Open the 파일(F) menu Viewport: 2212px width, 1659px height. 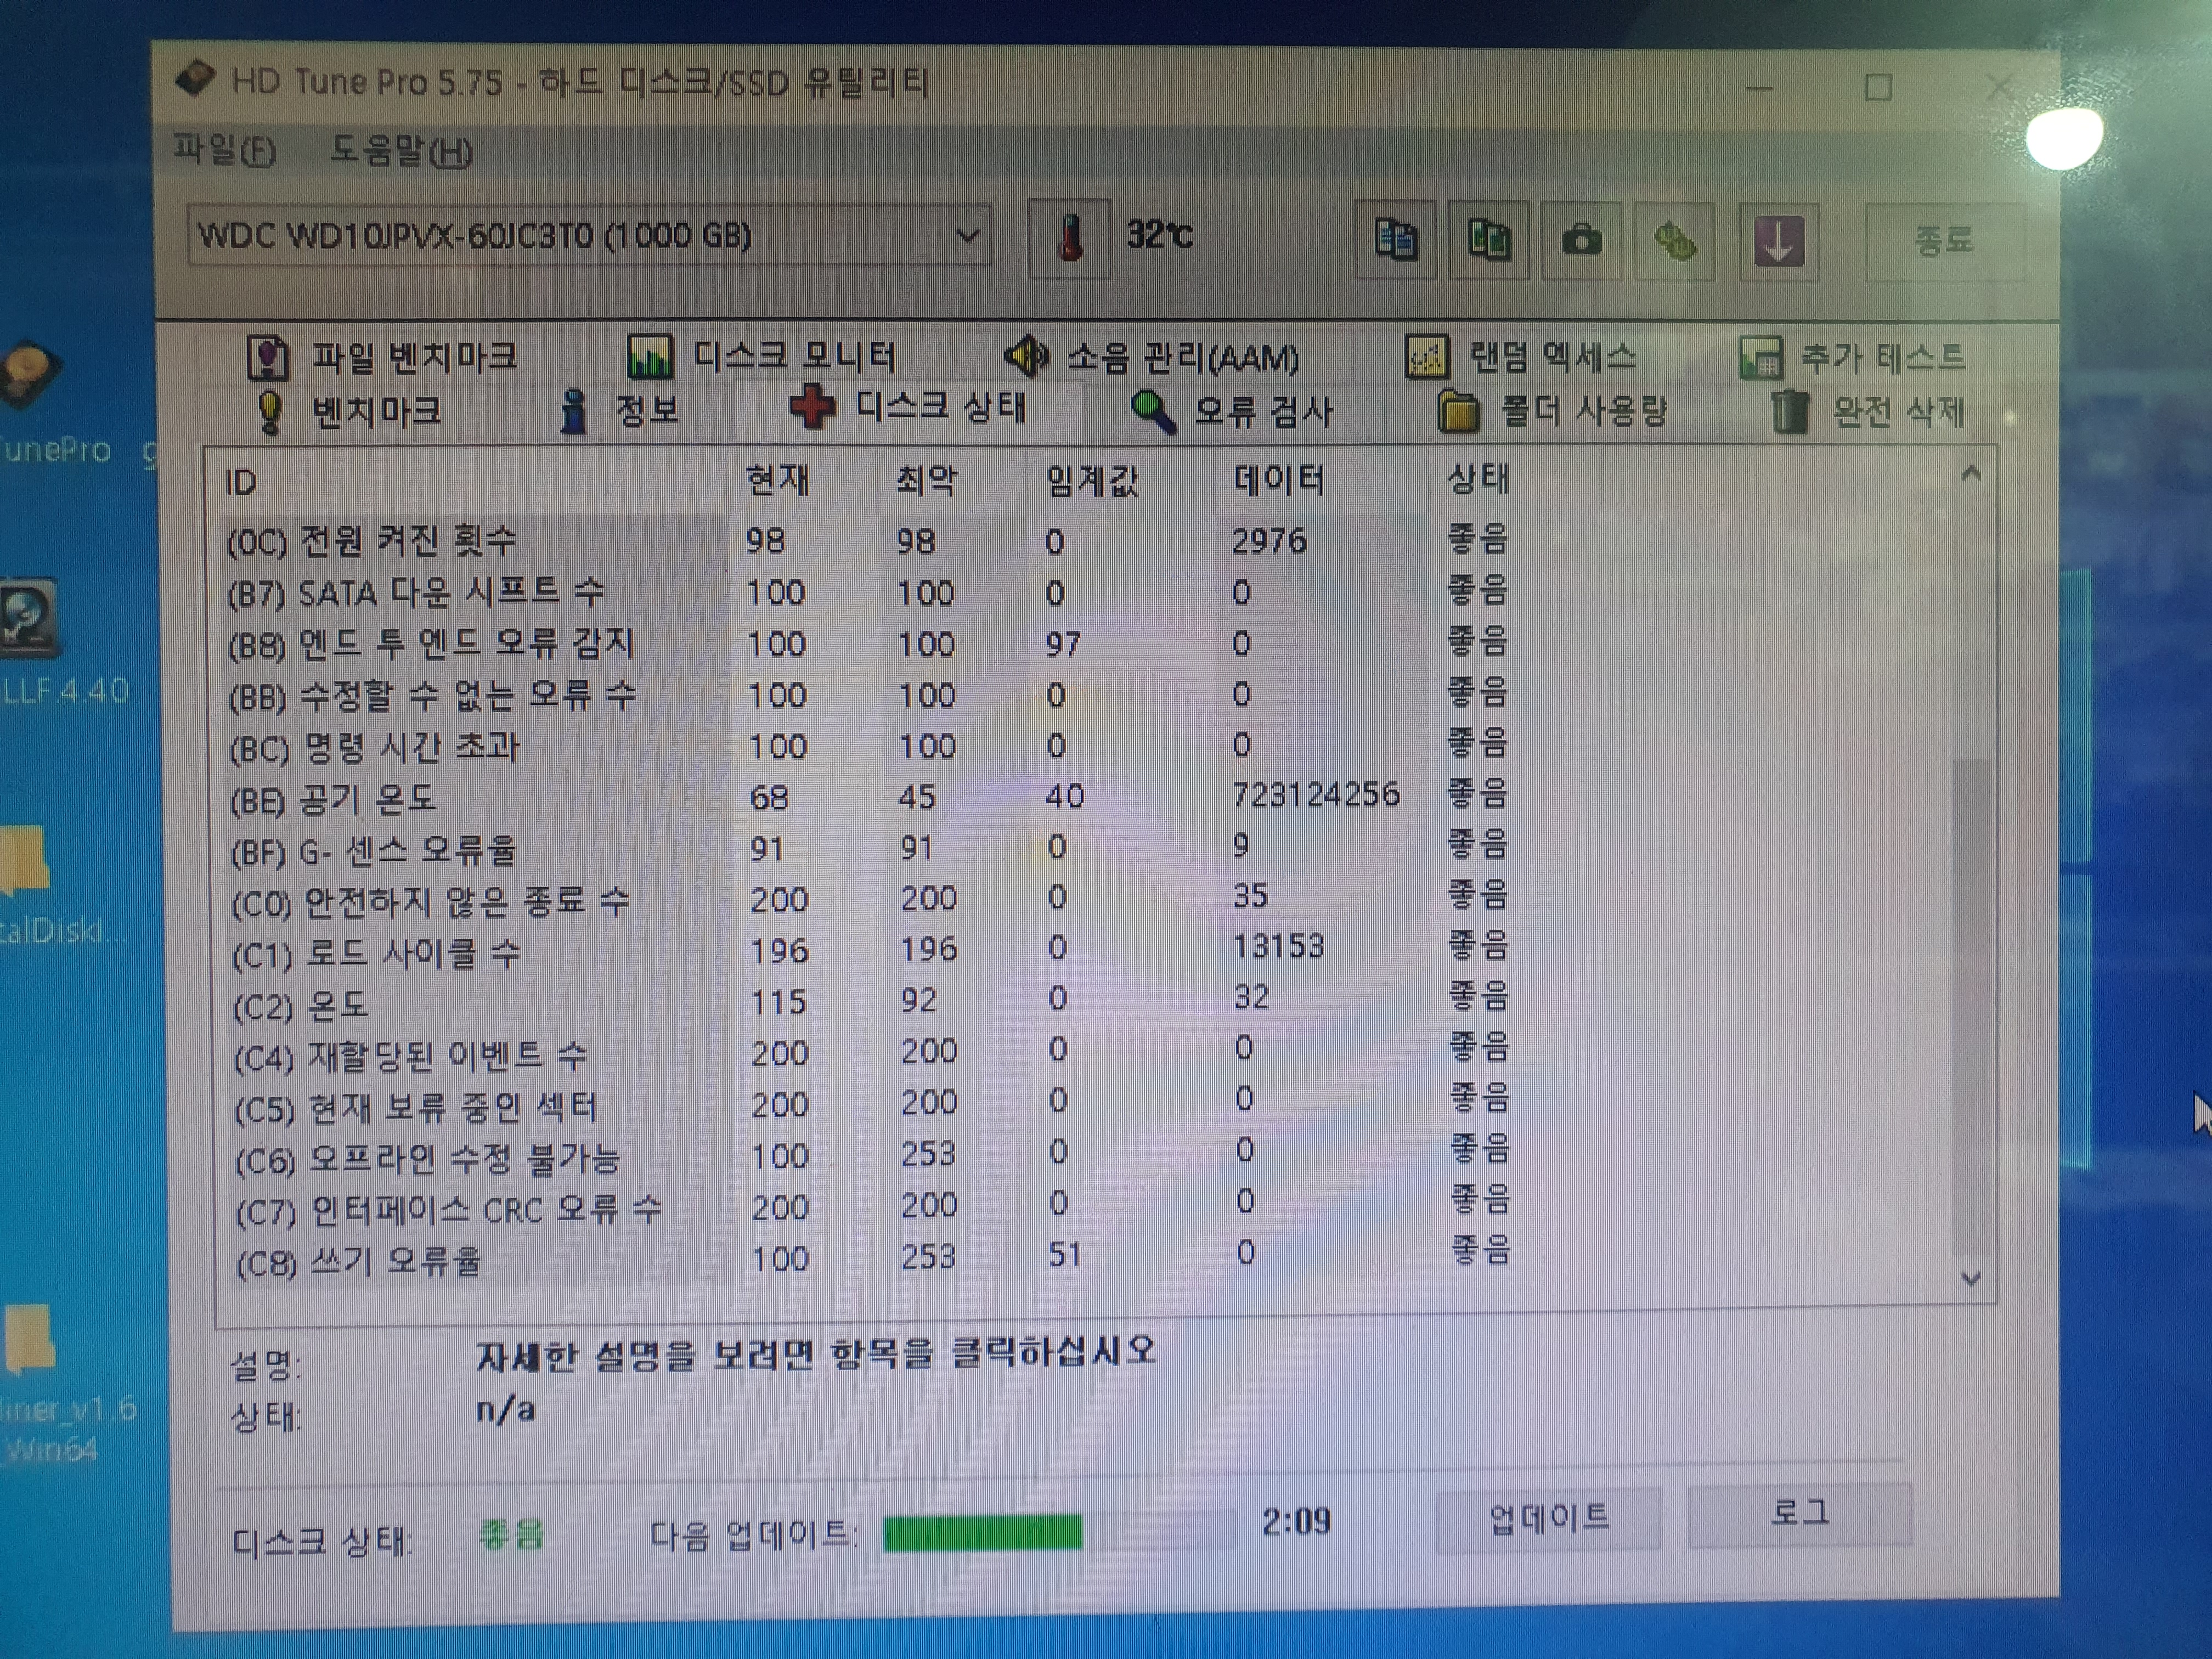click(x=224, y=150)
